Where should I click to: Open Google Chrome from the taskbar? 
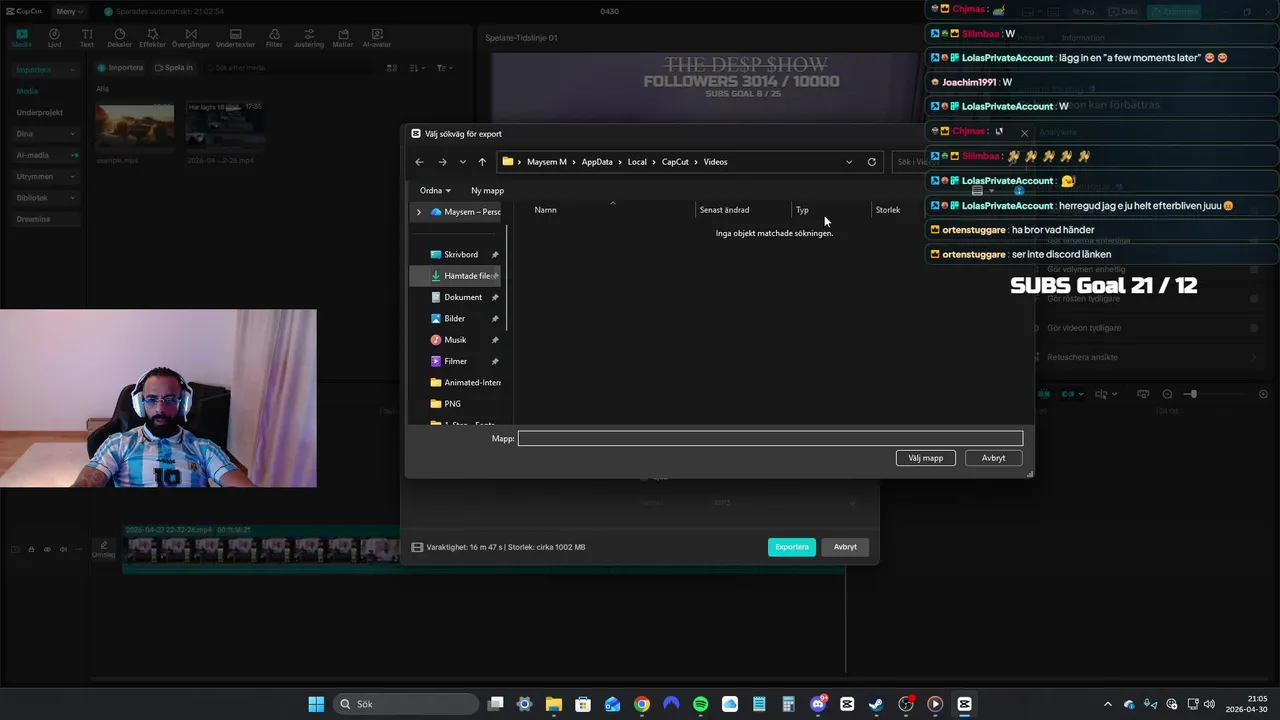tap(642, 704)
